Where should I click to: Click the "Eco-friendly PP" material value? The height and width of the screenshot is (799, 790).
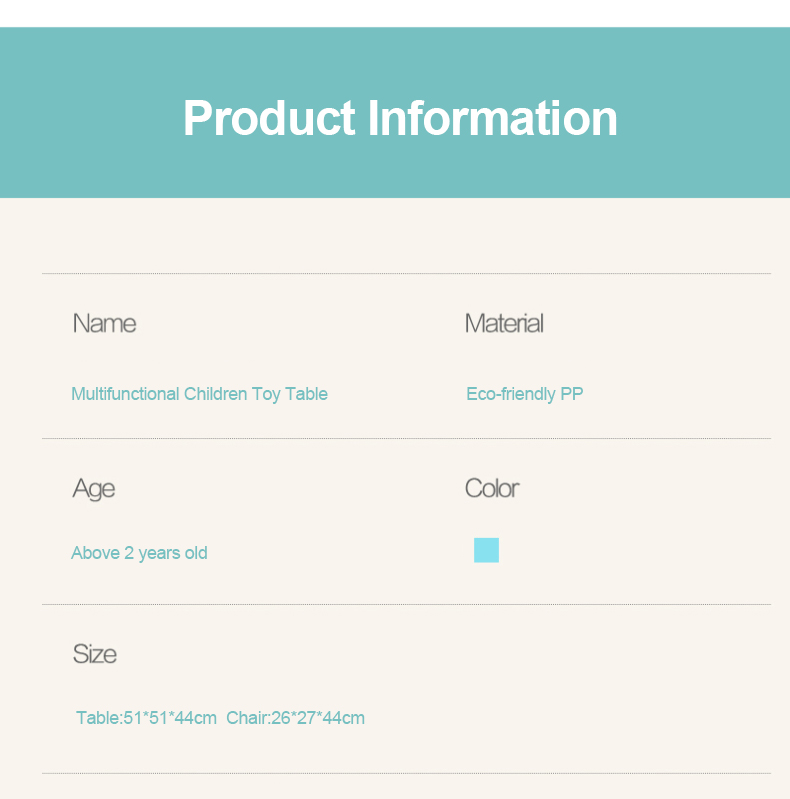(x=524, y=394)
